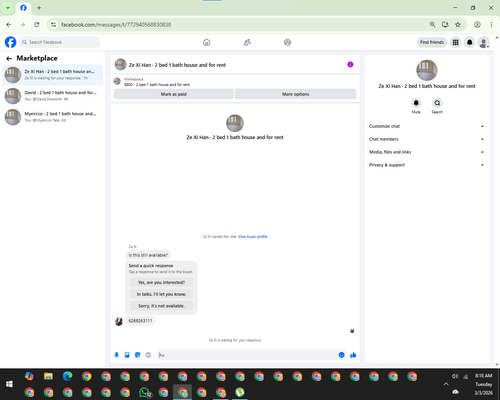Open the Friends icon in top navigation
The width and height of the screenshot is (500, 400).
[247, 42]
